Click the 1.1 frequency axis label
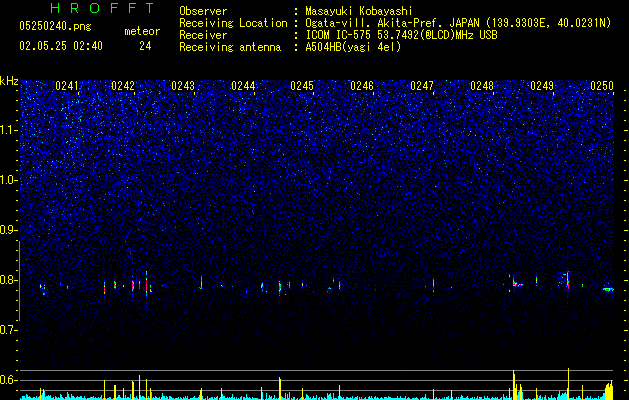This screenshot has width=629, height=400. click(9, 130)
